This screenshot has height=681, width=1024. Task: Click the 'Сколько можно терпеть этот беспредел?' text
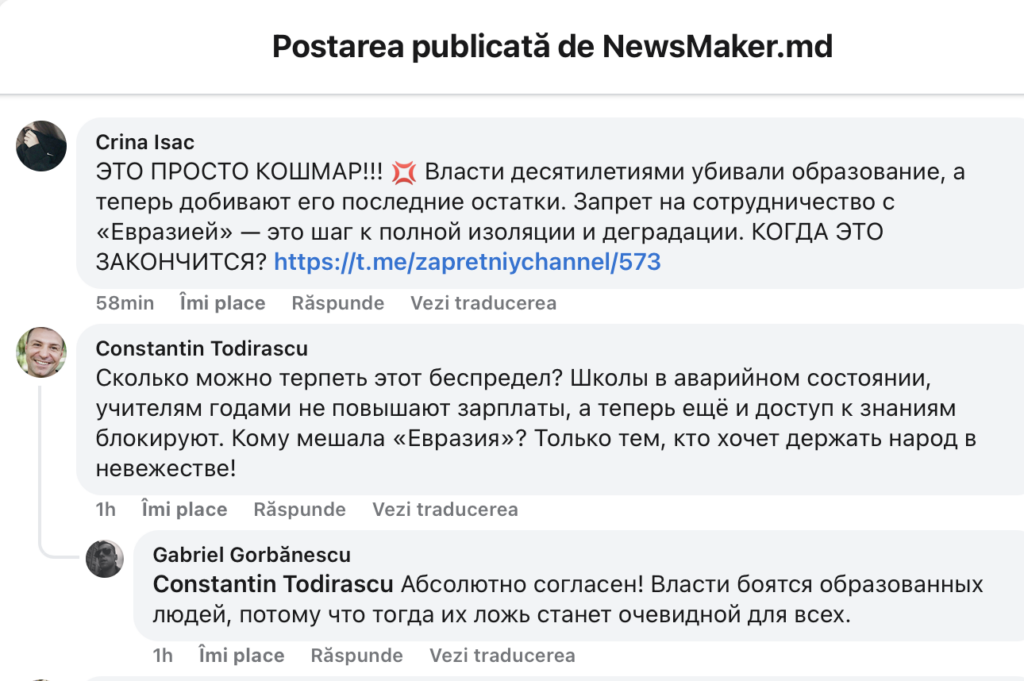tap(329, 378)
